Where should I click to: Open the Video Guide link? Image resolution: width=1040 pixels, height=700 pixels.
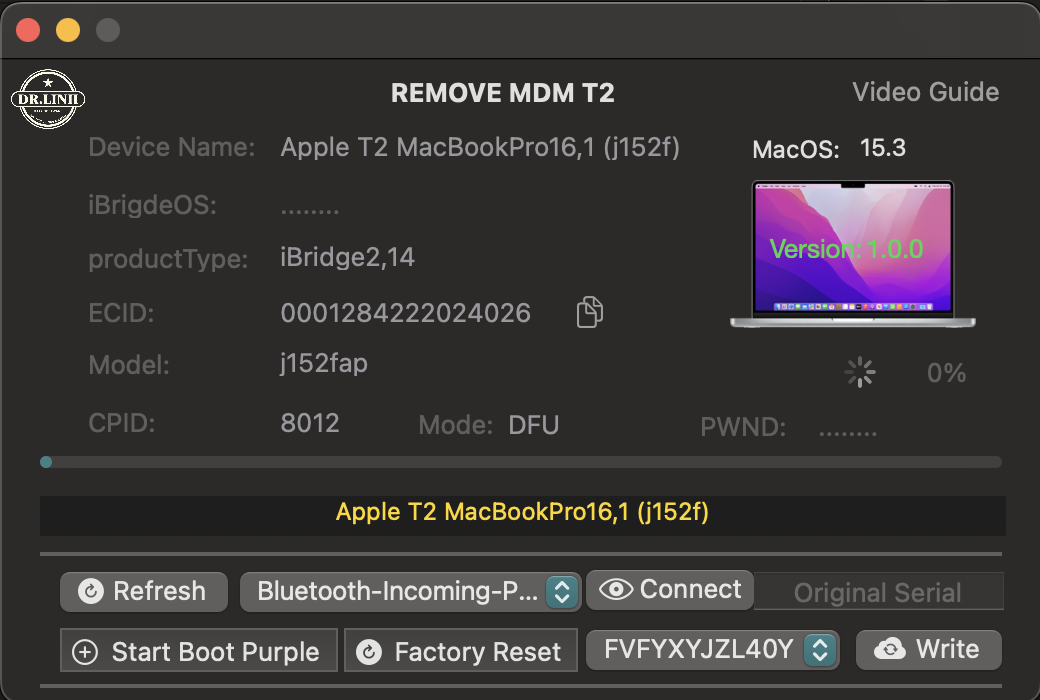point(925,92)
